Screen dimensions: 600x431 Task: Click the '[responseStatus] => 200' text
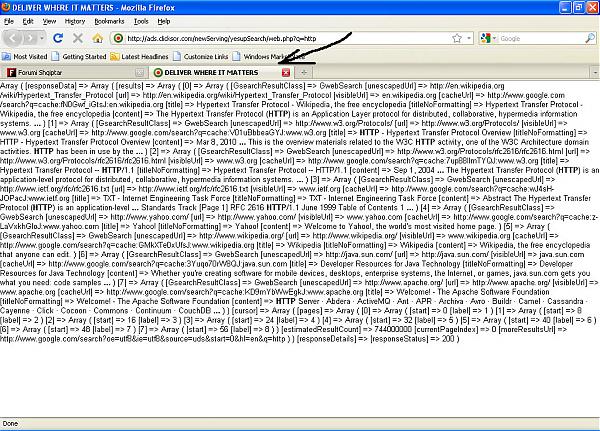click(x=412, y=339)
